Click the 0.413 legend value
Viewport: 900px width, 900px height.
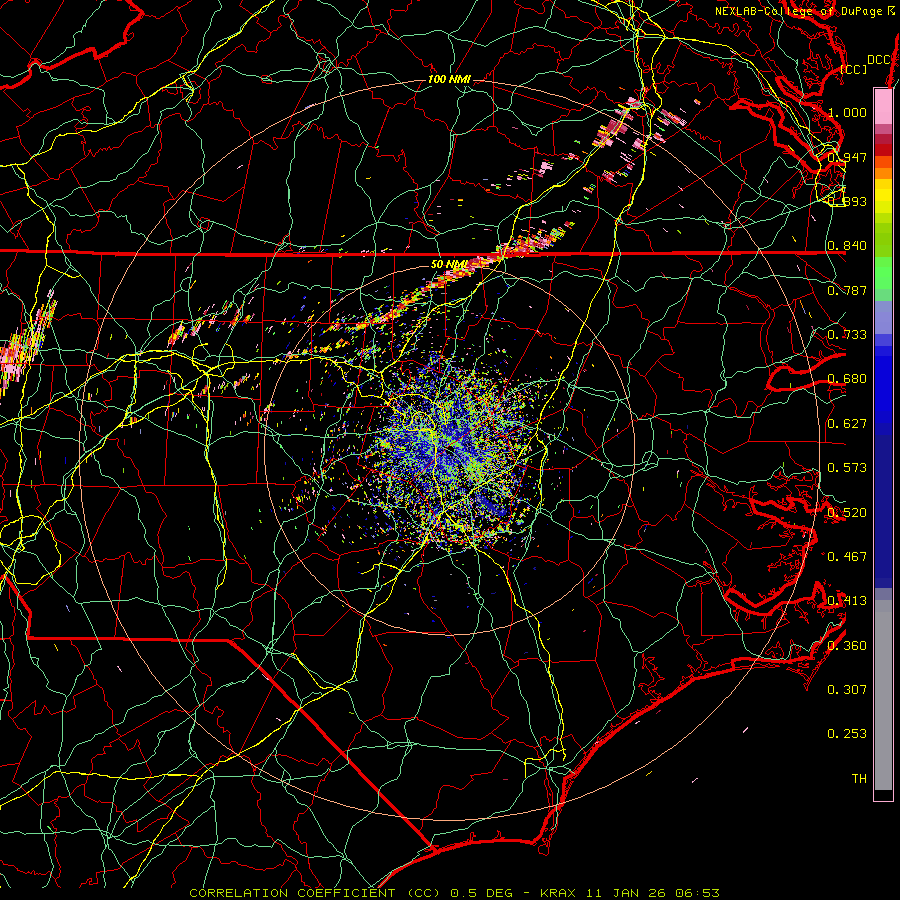point(847,600)
